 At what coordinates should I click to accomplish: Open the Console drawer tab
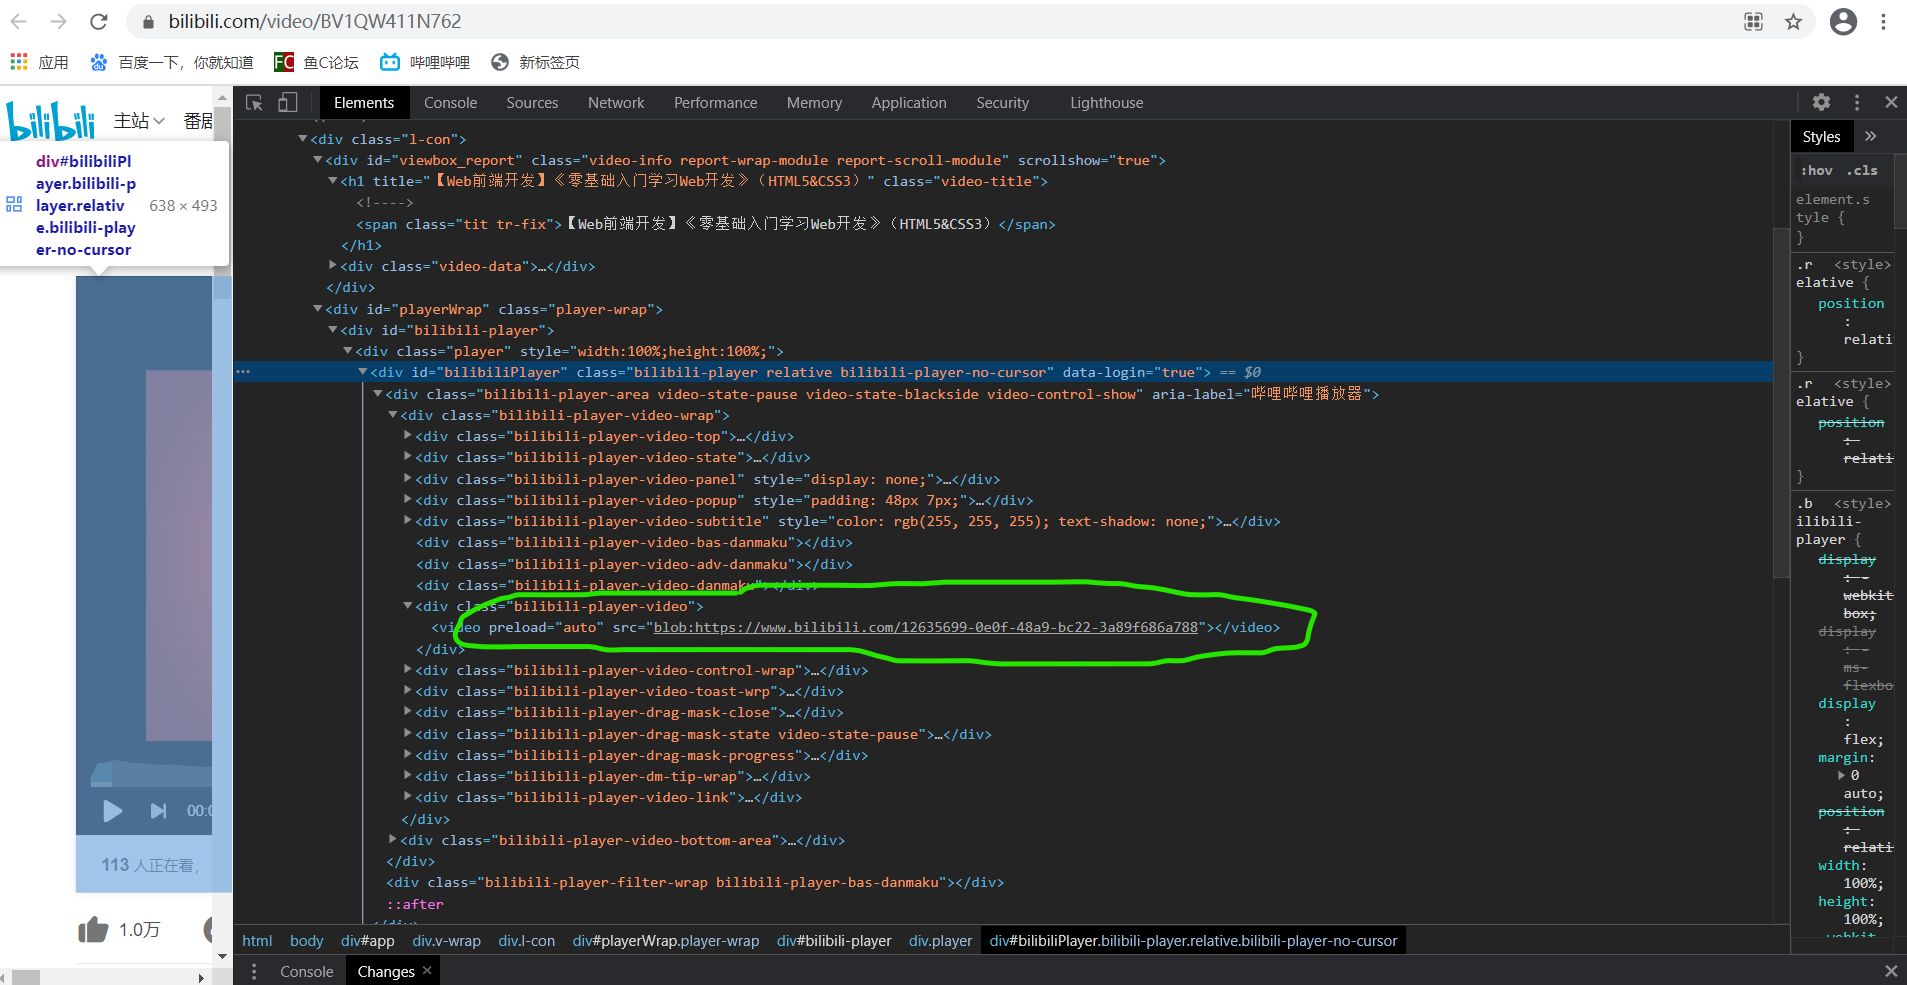[x=306, y=971]
